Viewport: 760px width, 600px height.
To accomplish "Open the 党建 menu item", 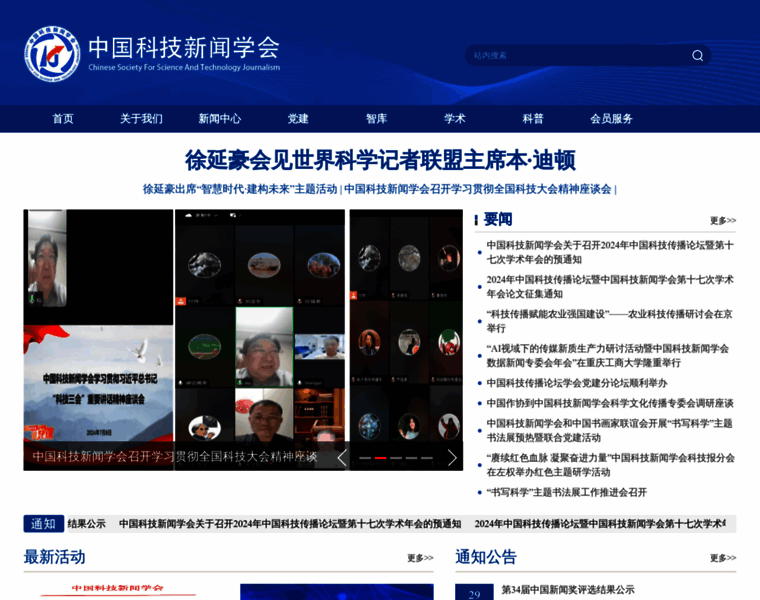I will coord(298,119).
